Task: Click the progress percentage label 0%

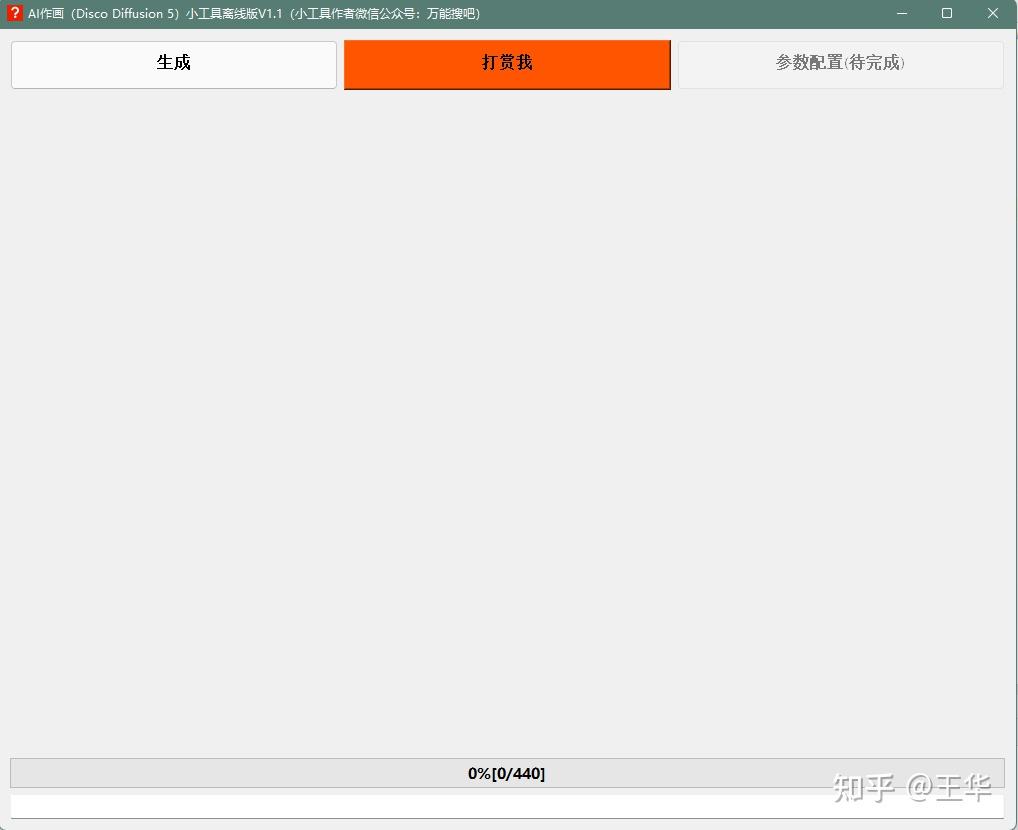Action: tap(477, 772)
